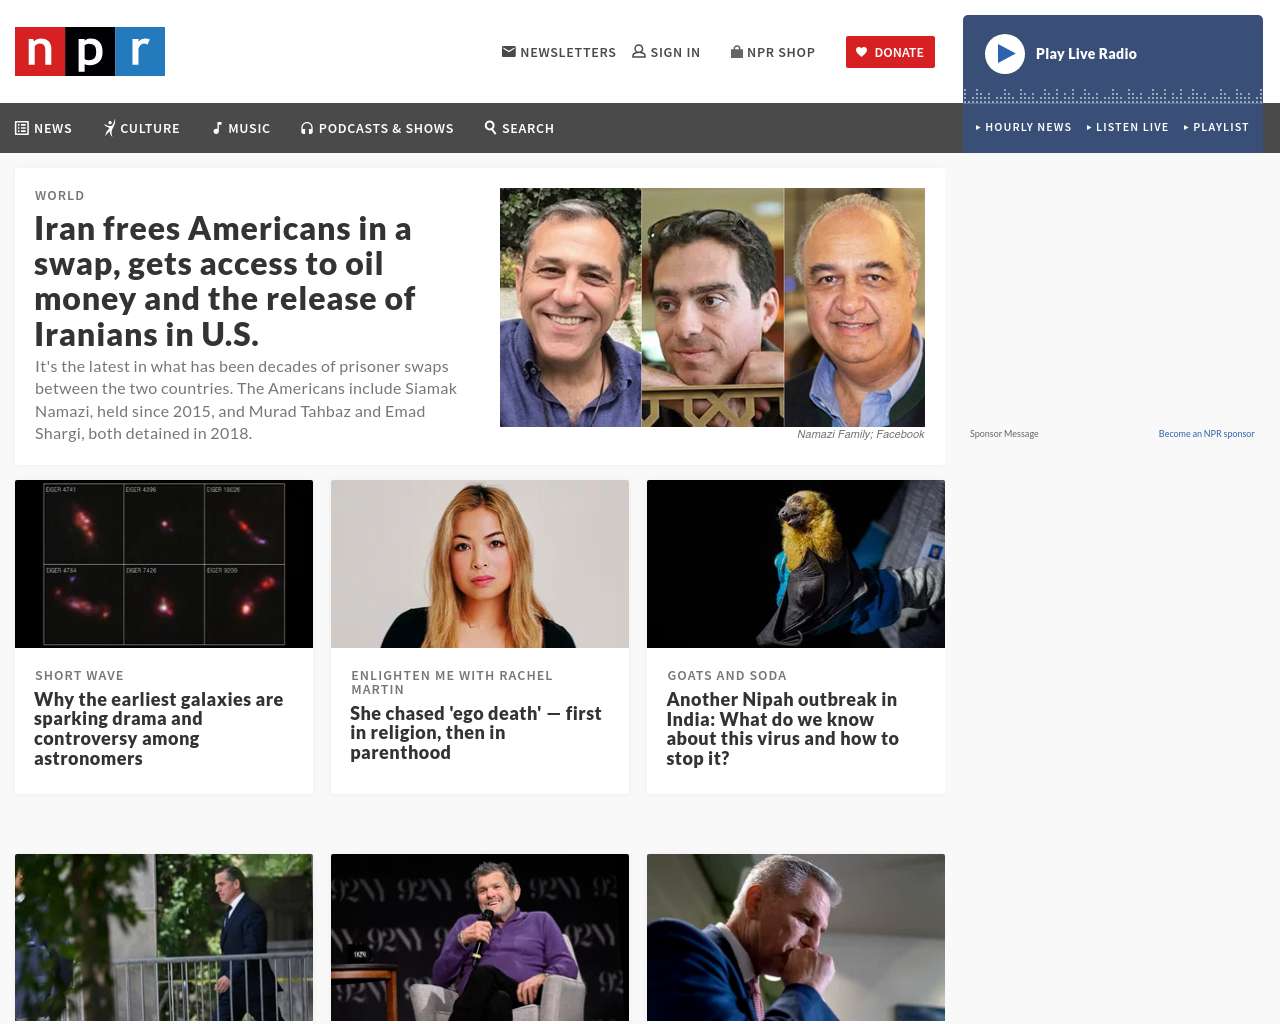Open earliest galaxies thumbnail image
Screen dimensions: 1280x1024
(x=164, y=564)
